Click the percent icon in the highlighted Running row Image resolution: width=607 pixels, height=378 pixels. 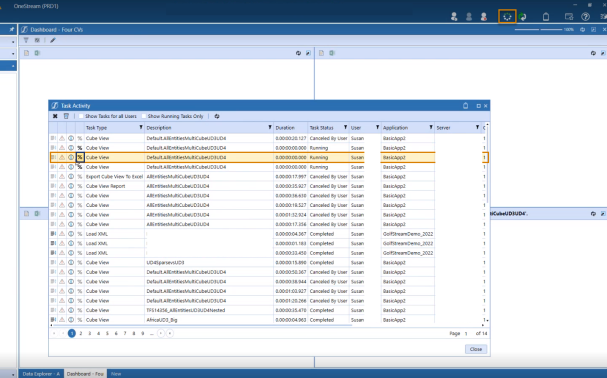click(x=80, y=157)
